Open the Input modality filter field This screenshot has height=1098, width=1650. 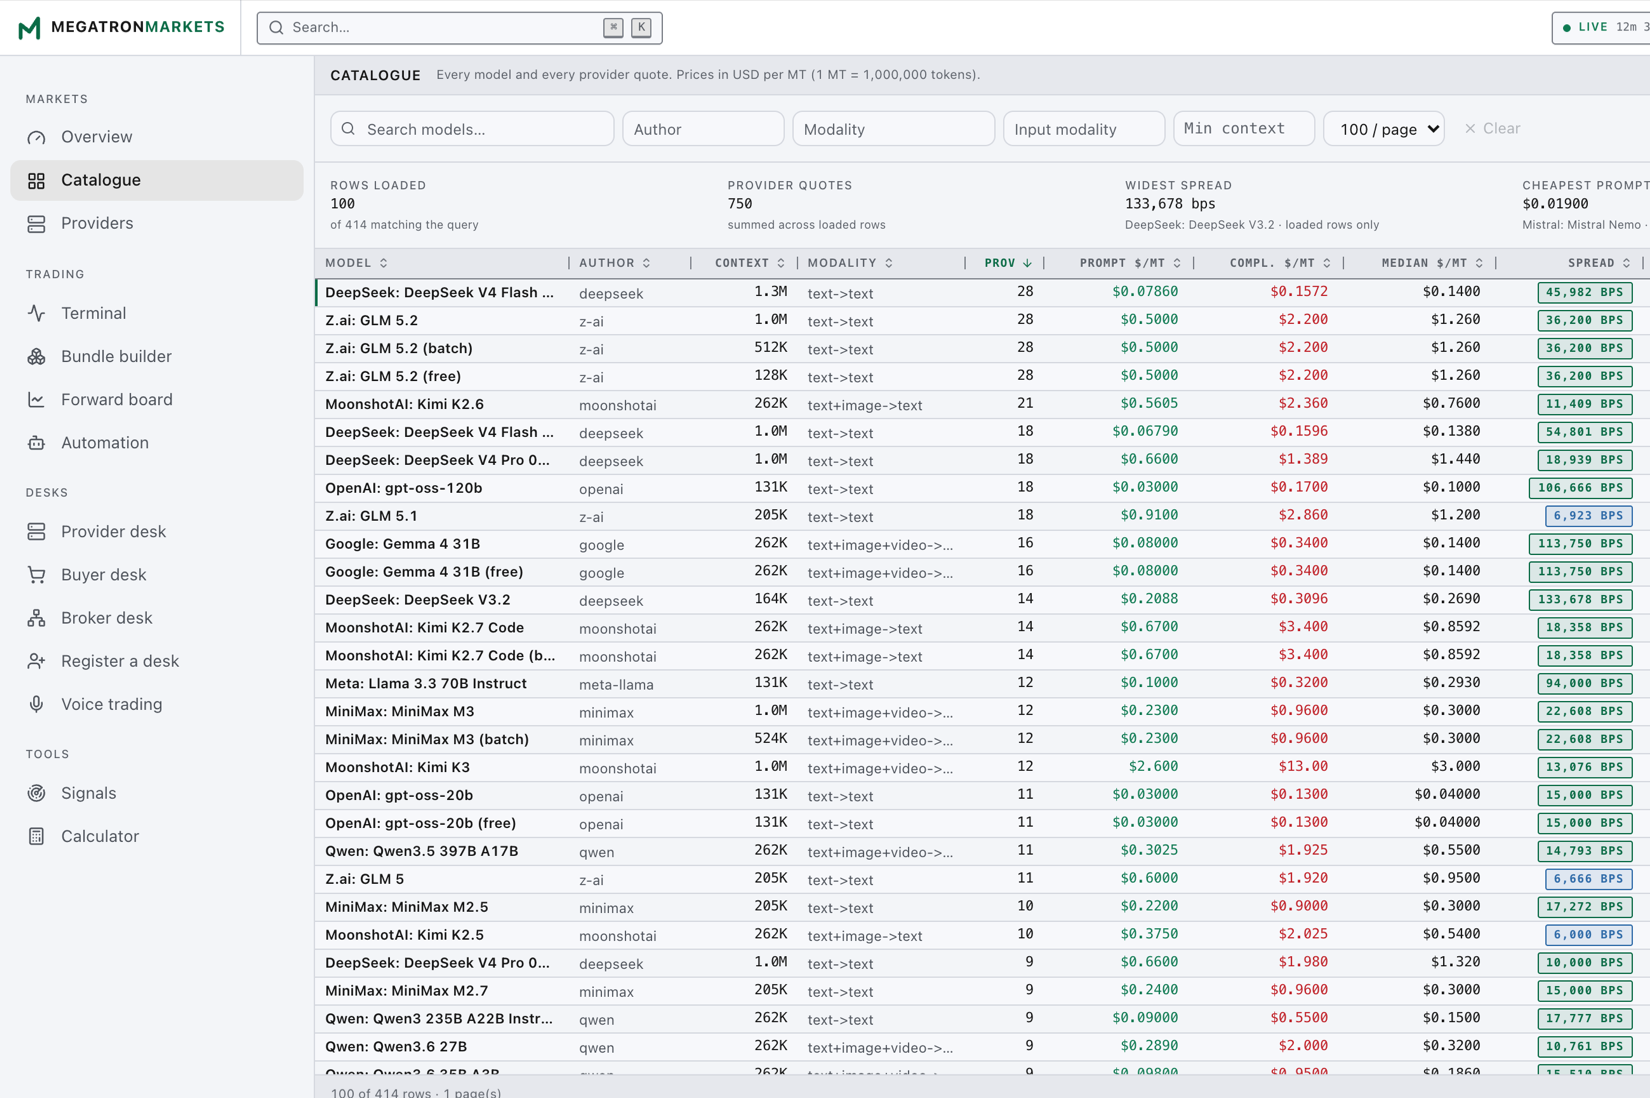point(1084,129)
